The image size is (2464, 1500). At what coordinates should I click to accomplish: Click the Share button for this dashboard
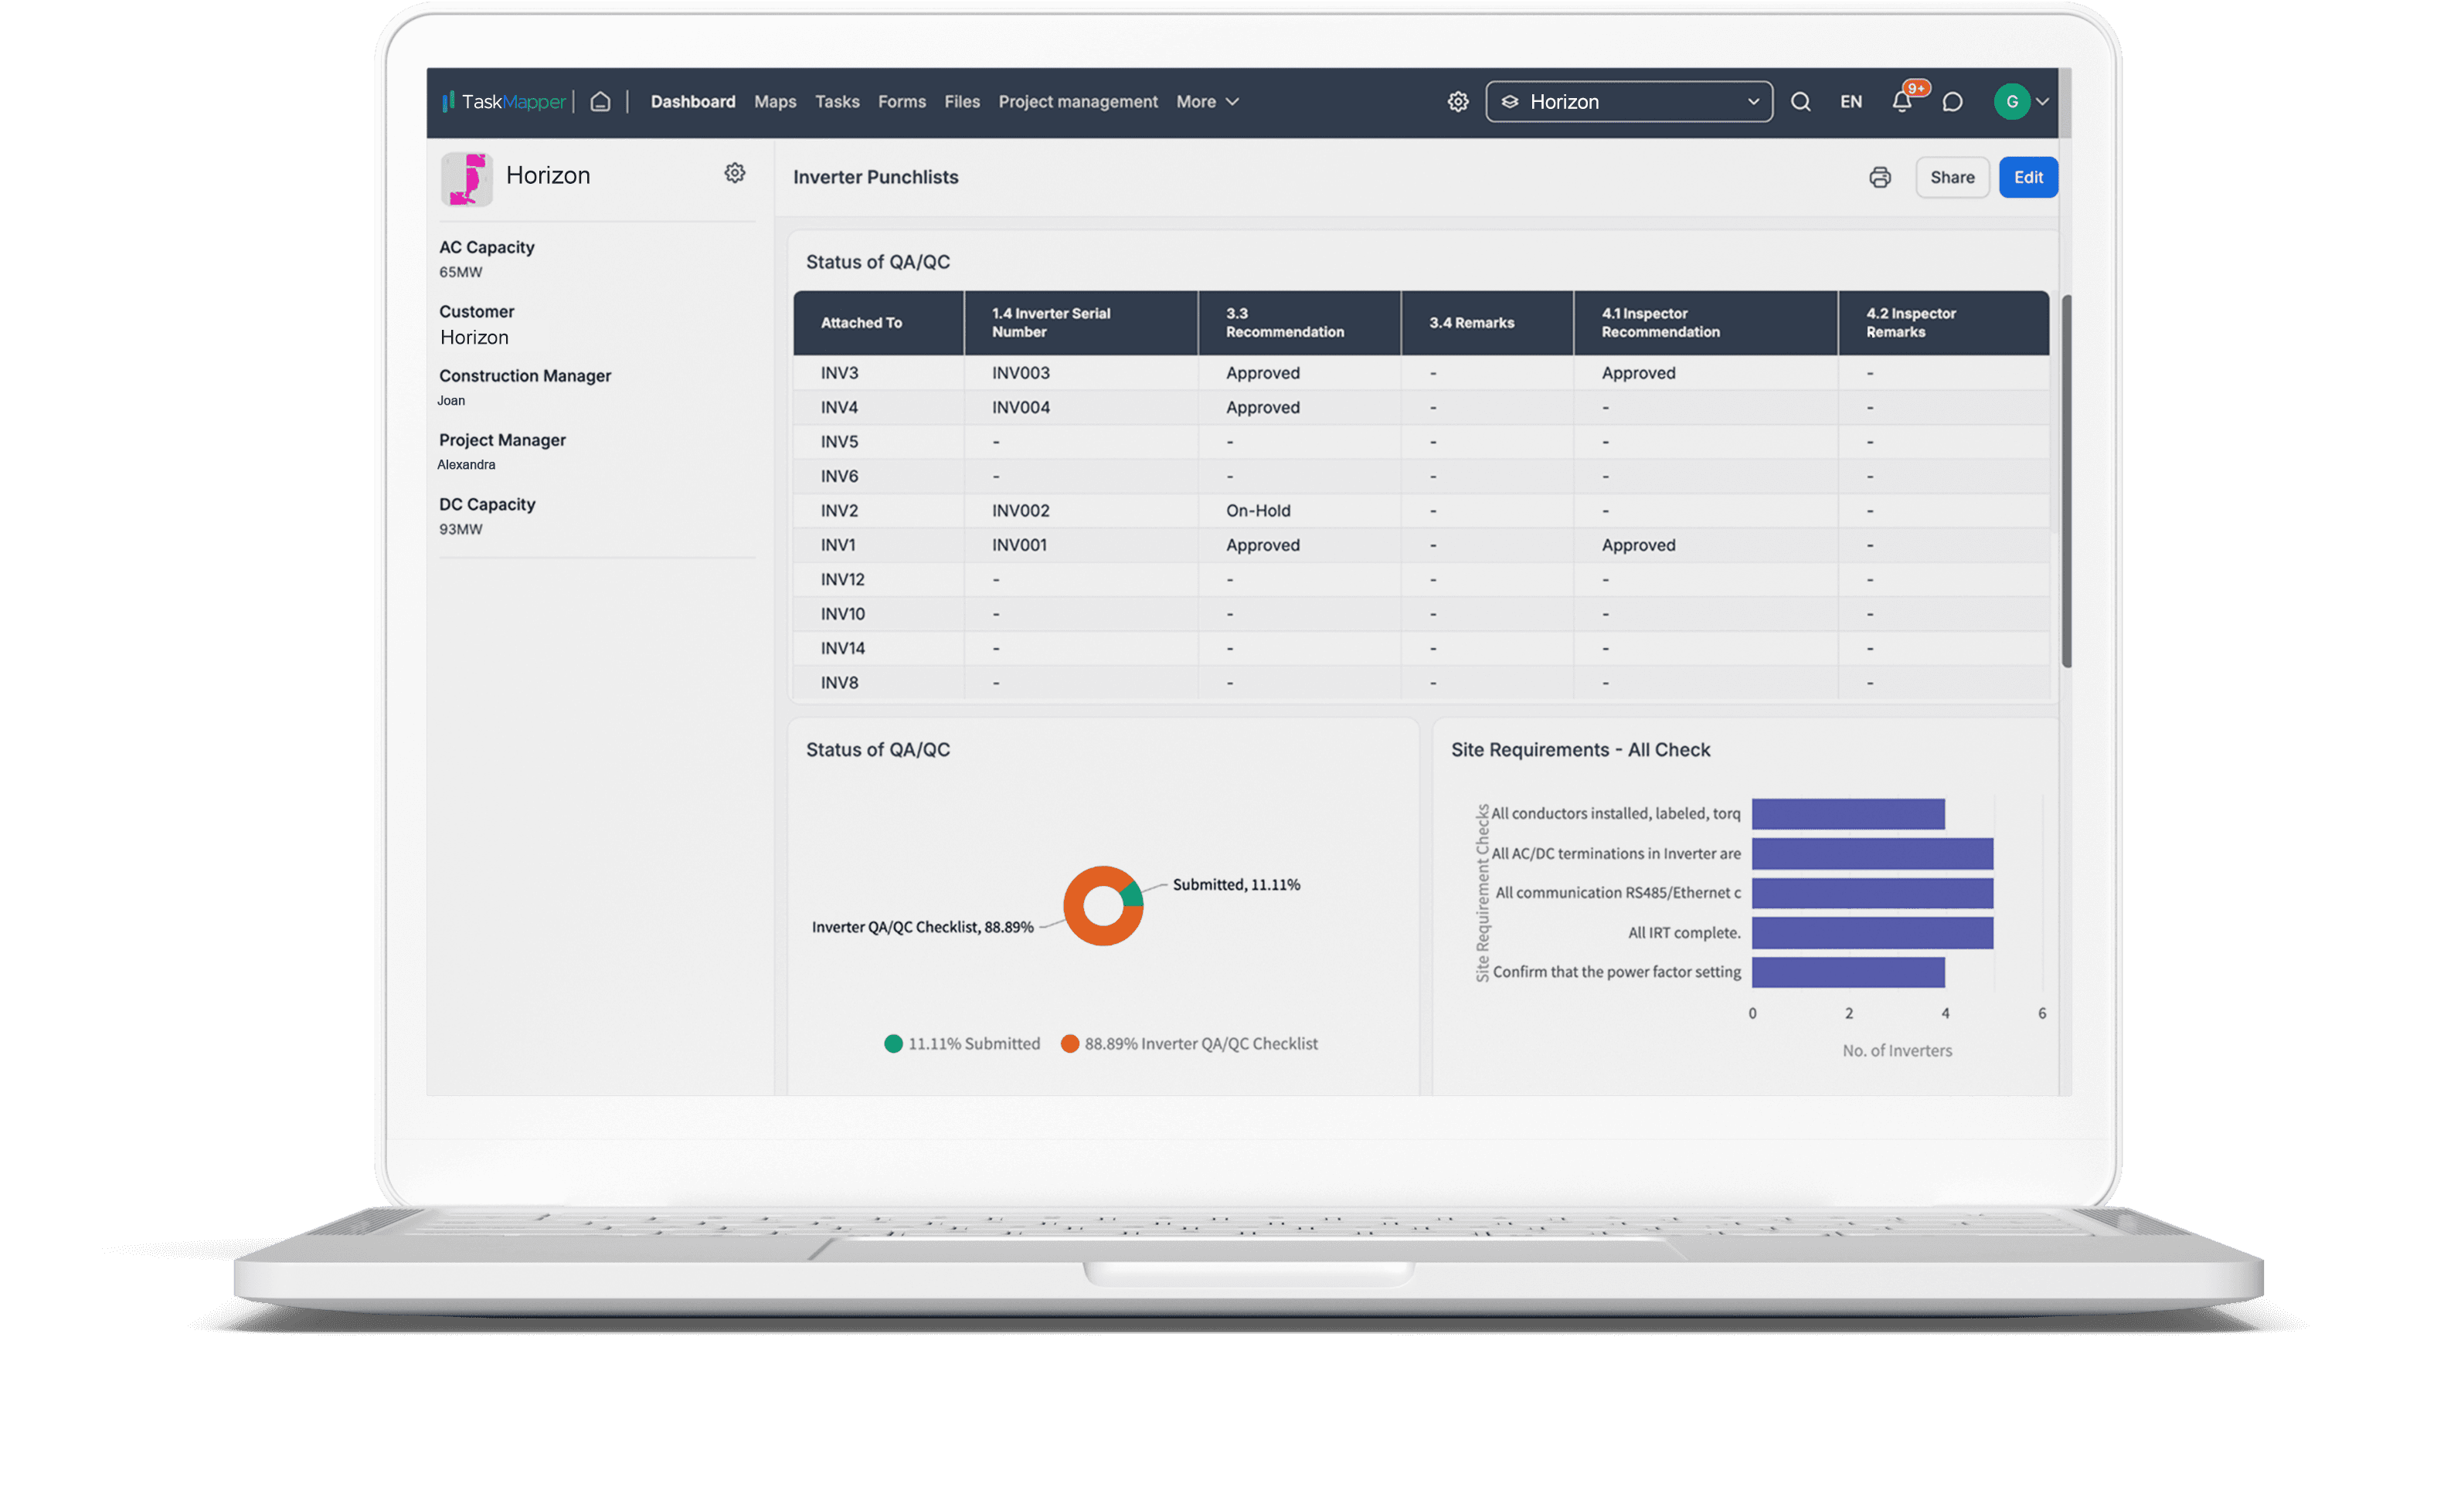point(1952,176)
